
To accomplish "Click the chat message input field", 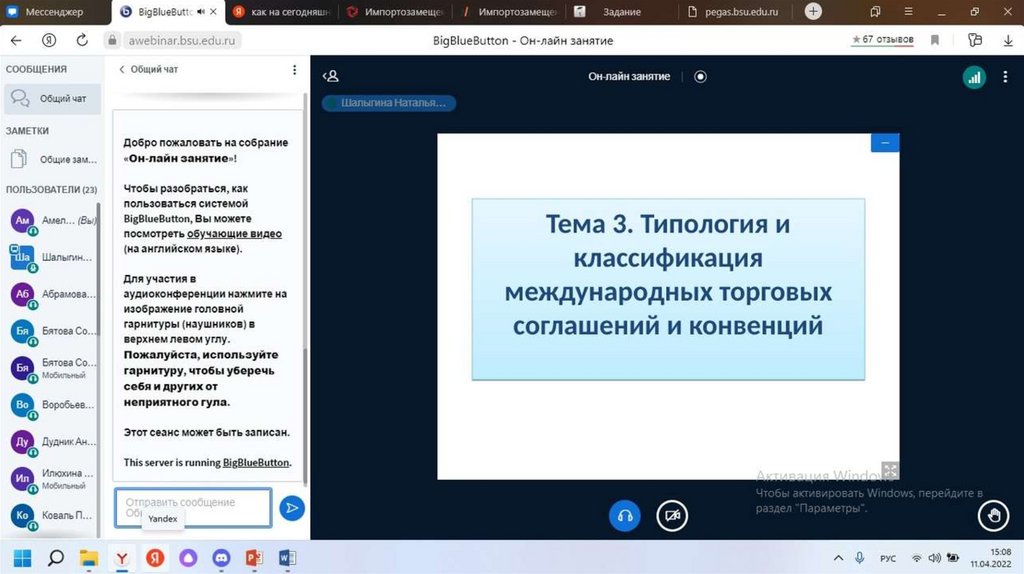I will [x=193, y=507].
